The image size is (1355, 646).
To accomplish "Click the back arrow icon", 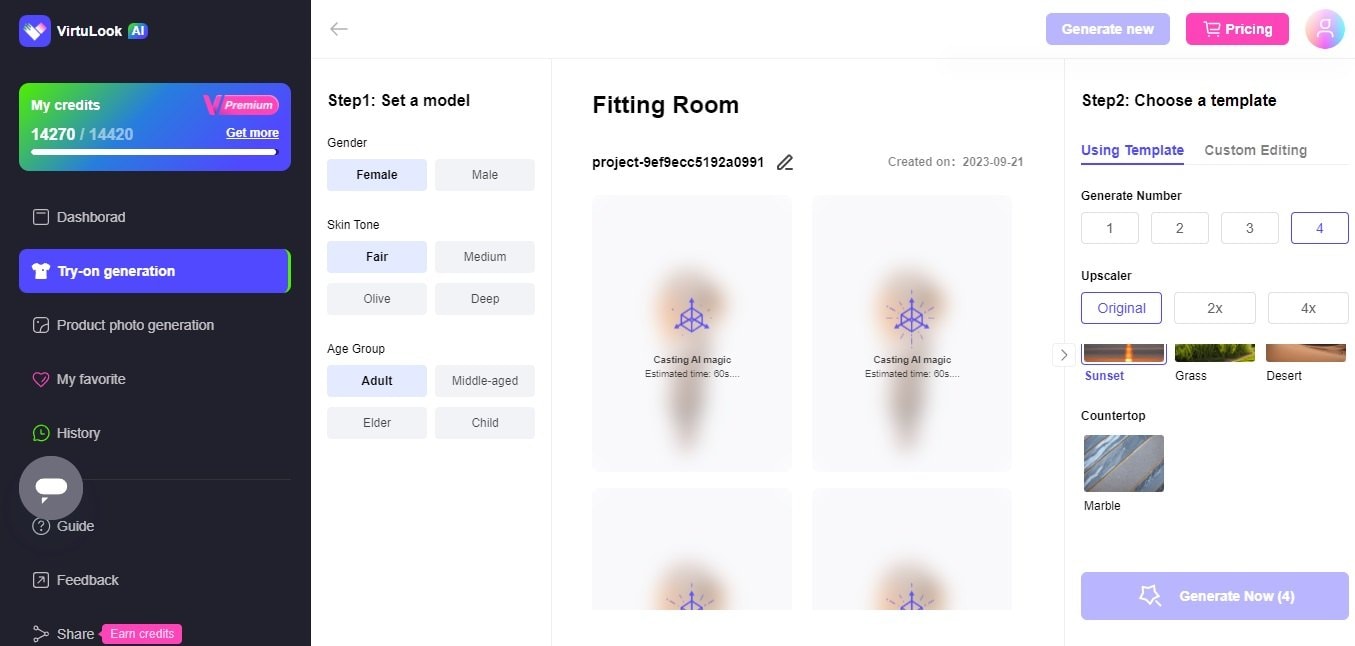I will click(x=339, y=29).
